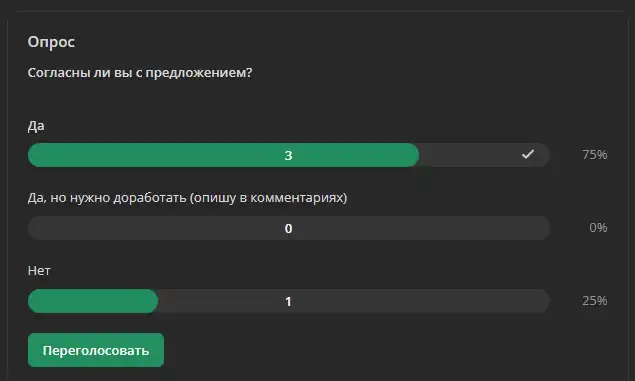Click the 25% result label
Viewport: 635px width, 381px height.
pyautogui.click(x=595, y=301)
